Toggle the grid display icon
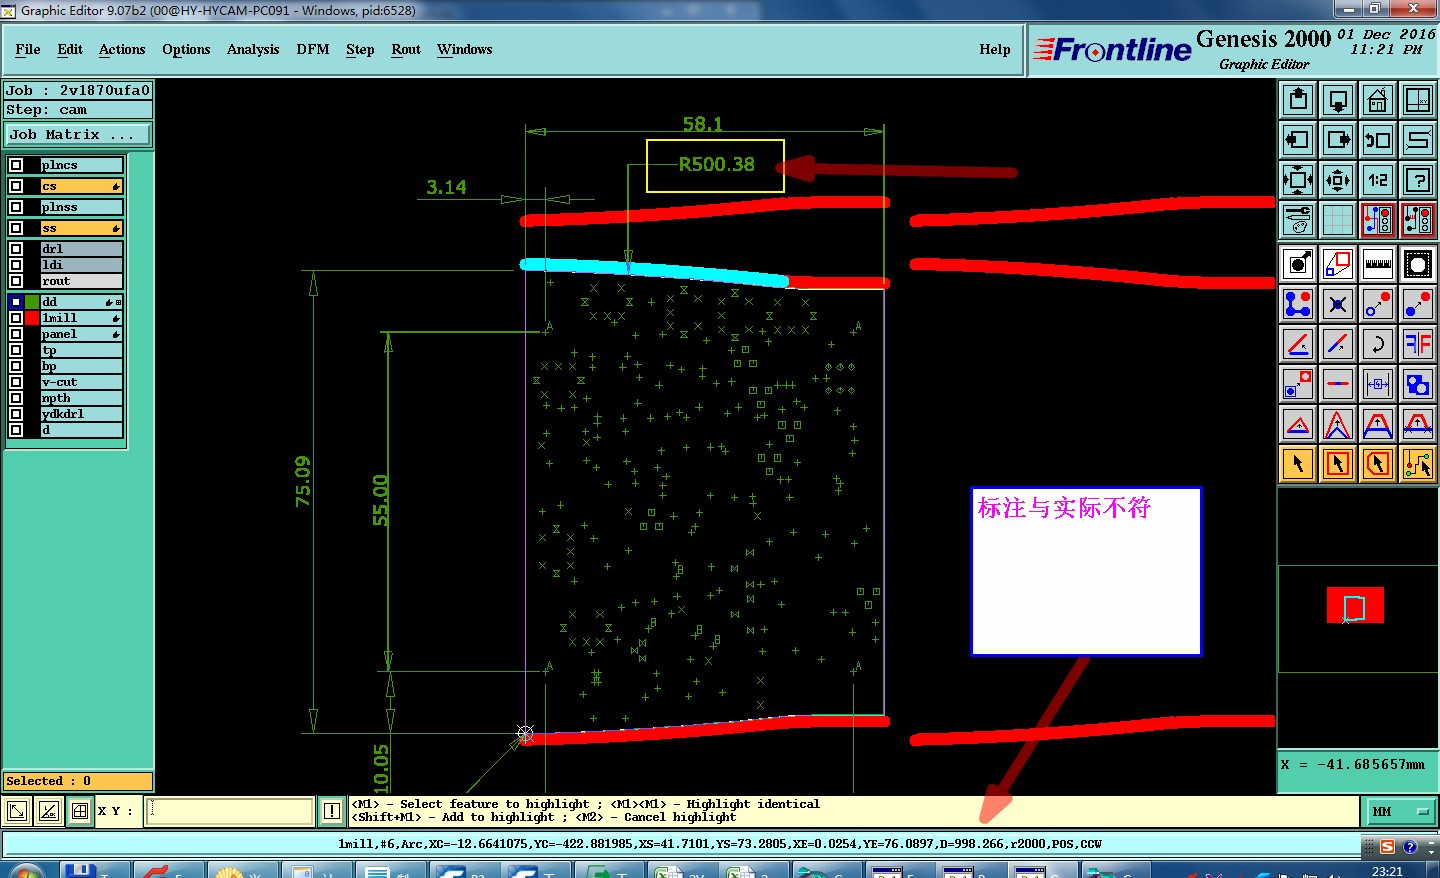Screen dimensions: 1440x878 1338,220
